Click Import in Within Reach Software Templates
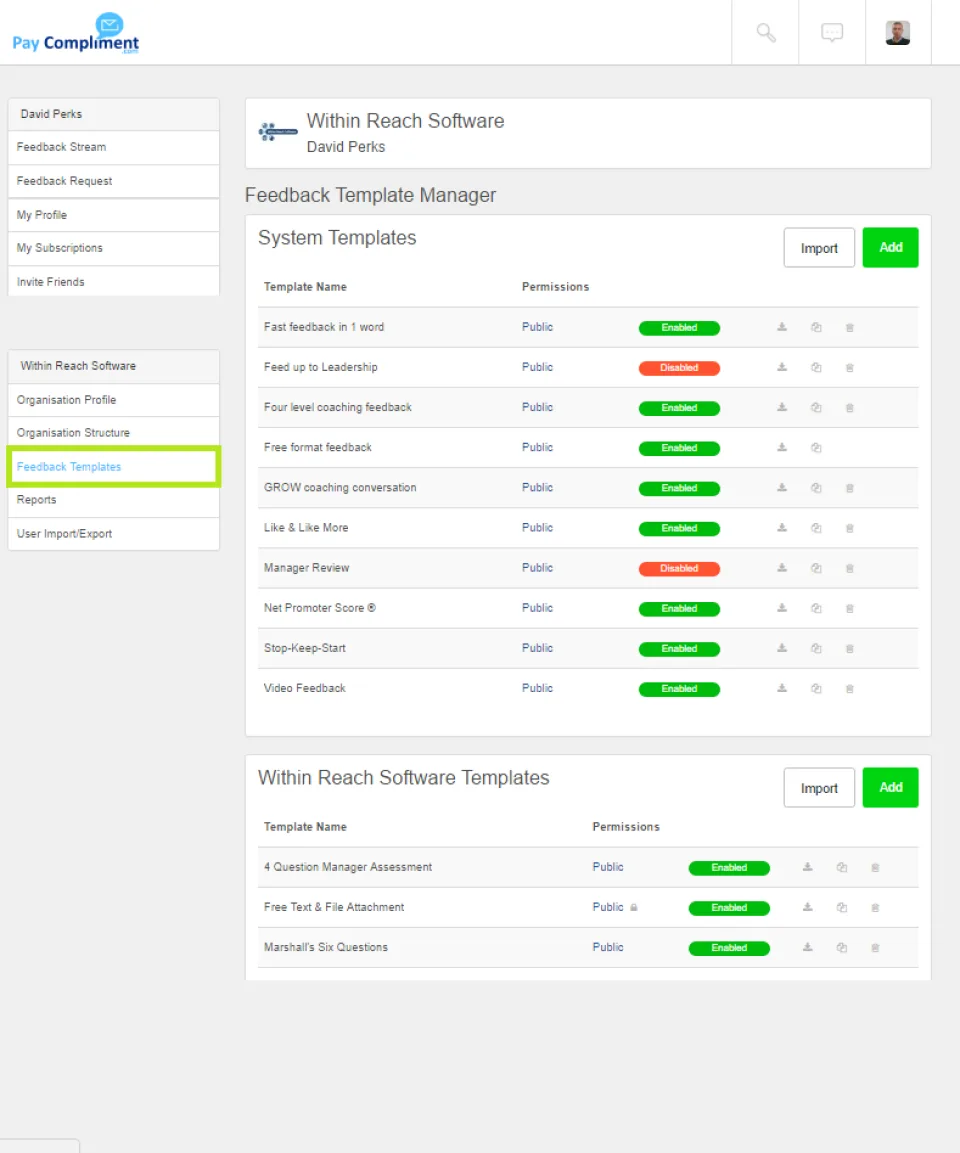Screen dimensions: 960x1153 point(819,788)
